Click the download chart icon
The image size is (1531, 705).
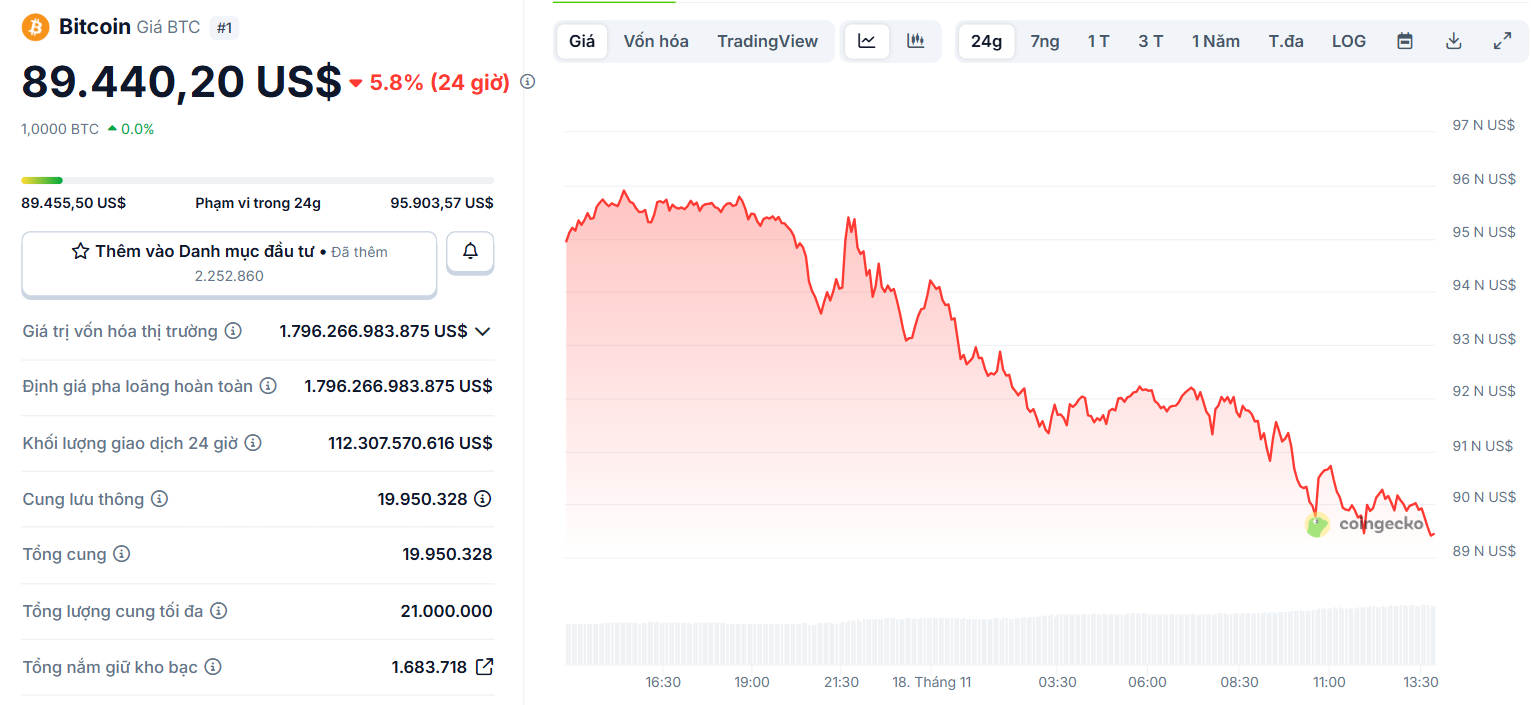[x=1453, y=41]
